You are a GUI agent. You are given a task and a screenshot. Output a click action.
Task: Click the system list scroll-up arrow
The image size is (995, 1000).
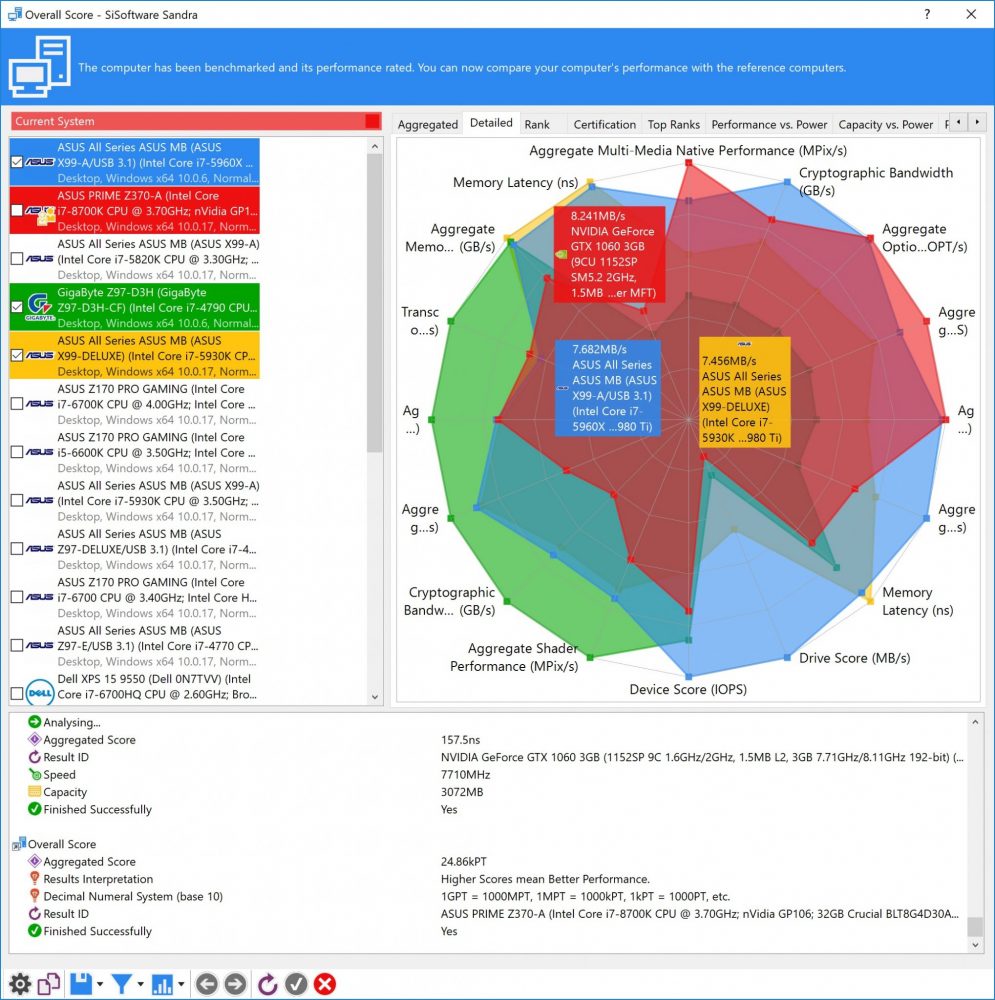pos(375,146)
